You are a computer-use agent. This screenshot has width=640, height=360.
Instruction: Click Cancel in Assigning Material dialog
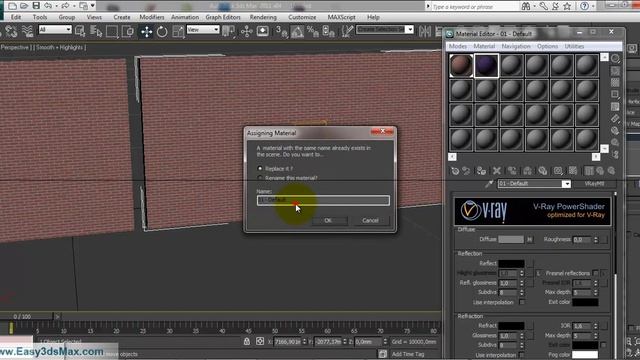click(370, 220)
